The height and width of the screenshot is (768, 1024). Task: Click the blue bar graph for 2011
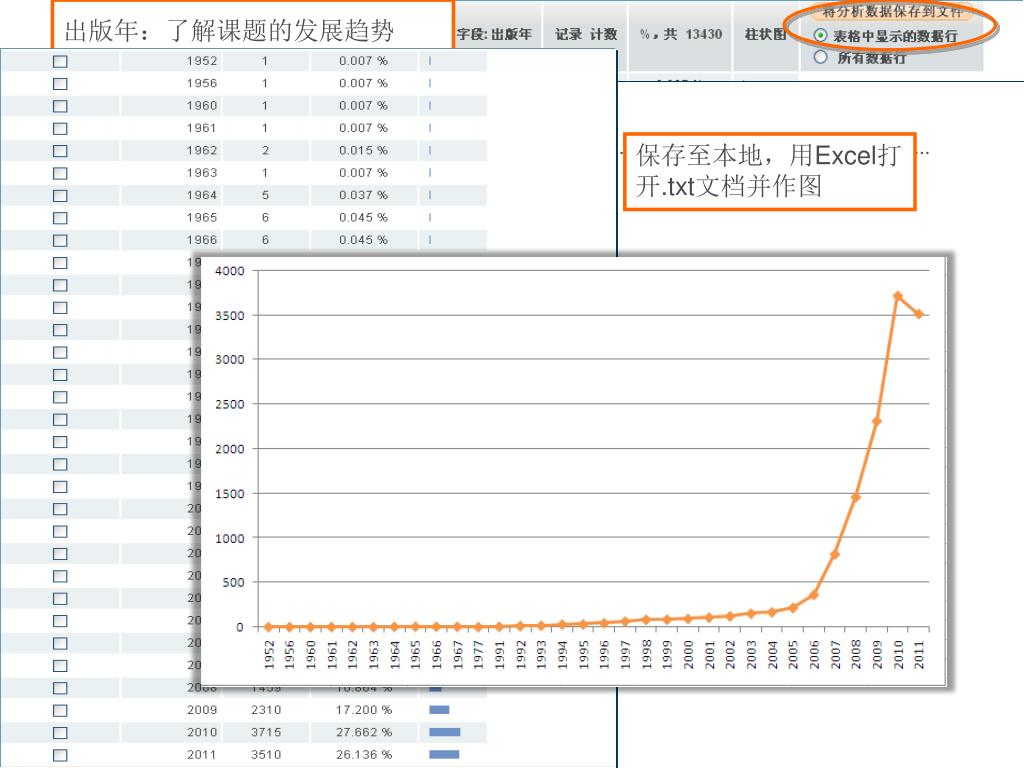coord(444,754)
